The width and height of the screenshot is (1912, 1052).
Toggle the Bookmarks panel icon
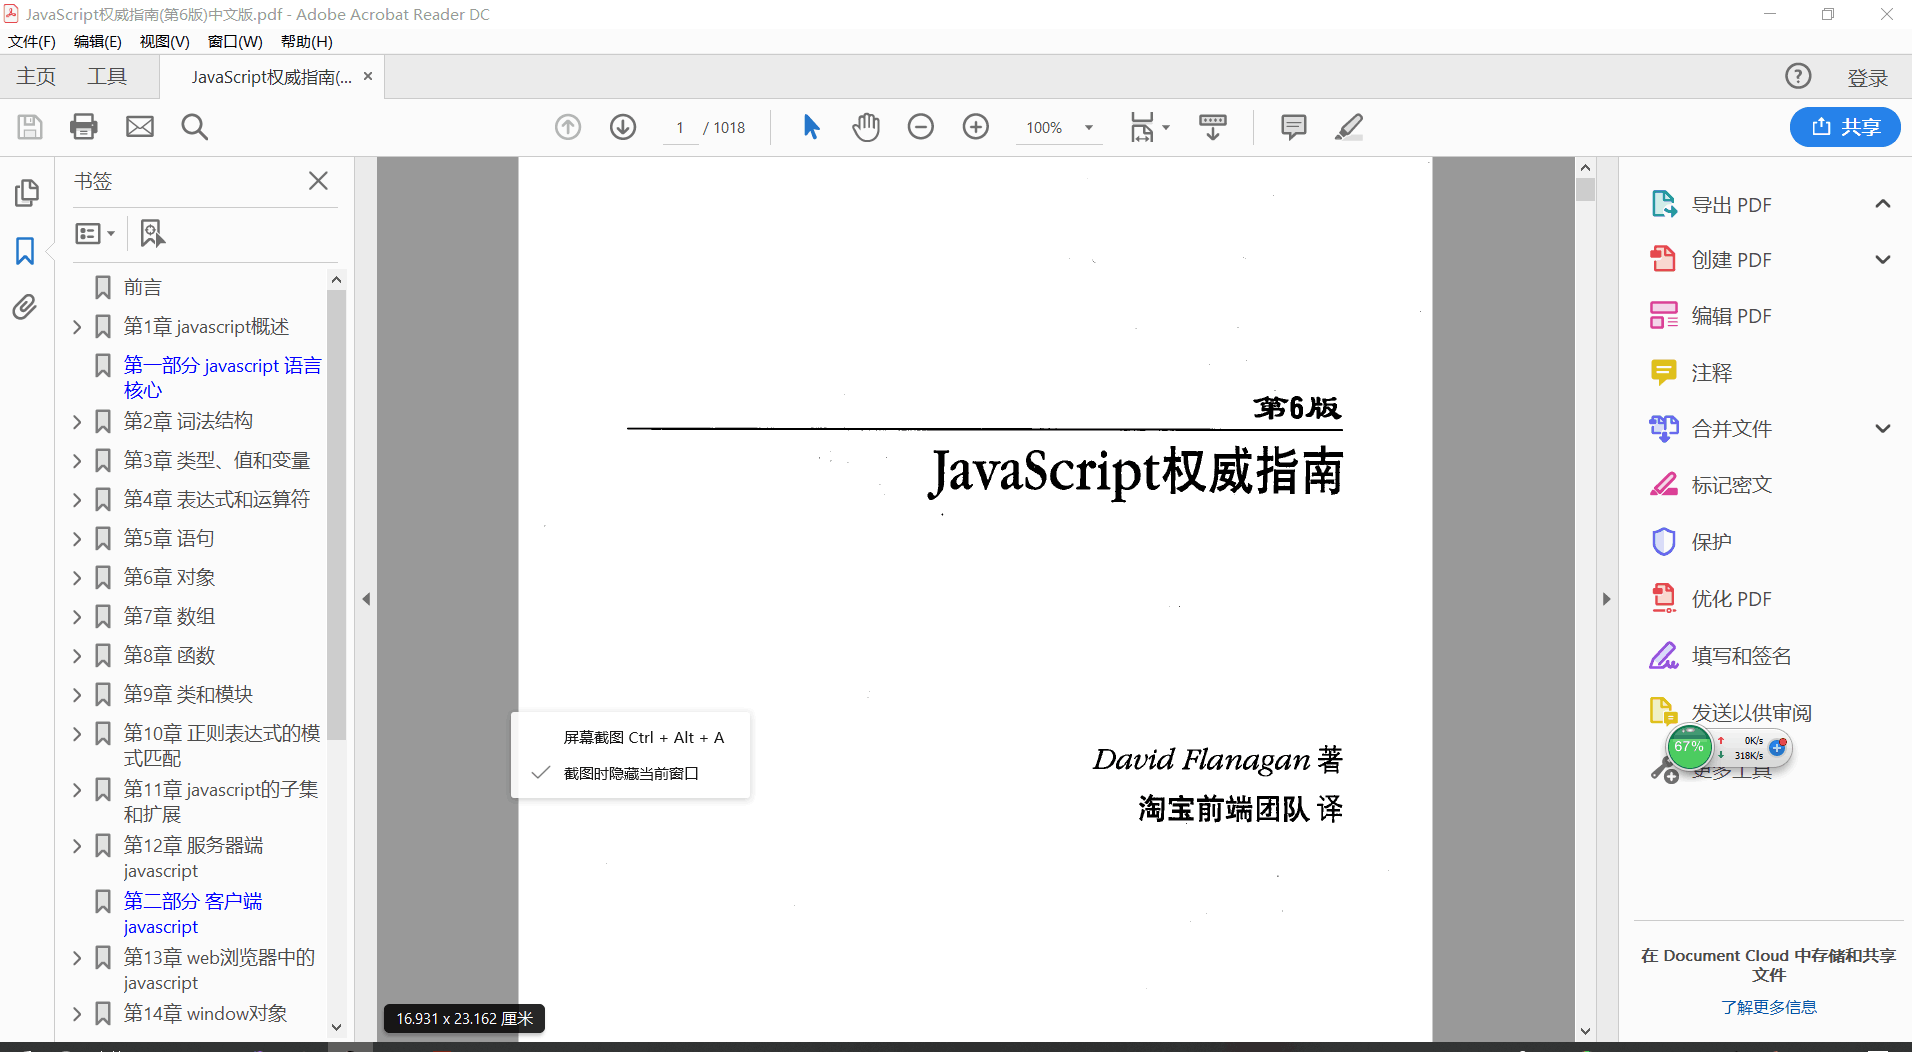point(25,250)
